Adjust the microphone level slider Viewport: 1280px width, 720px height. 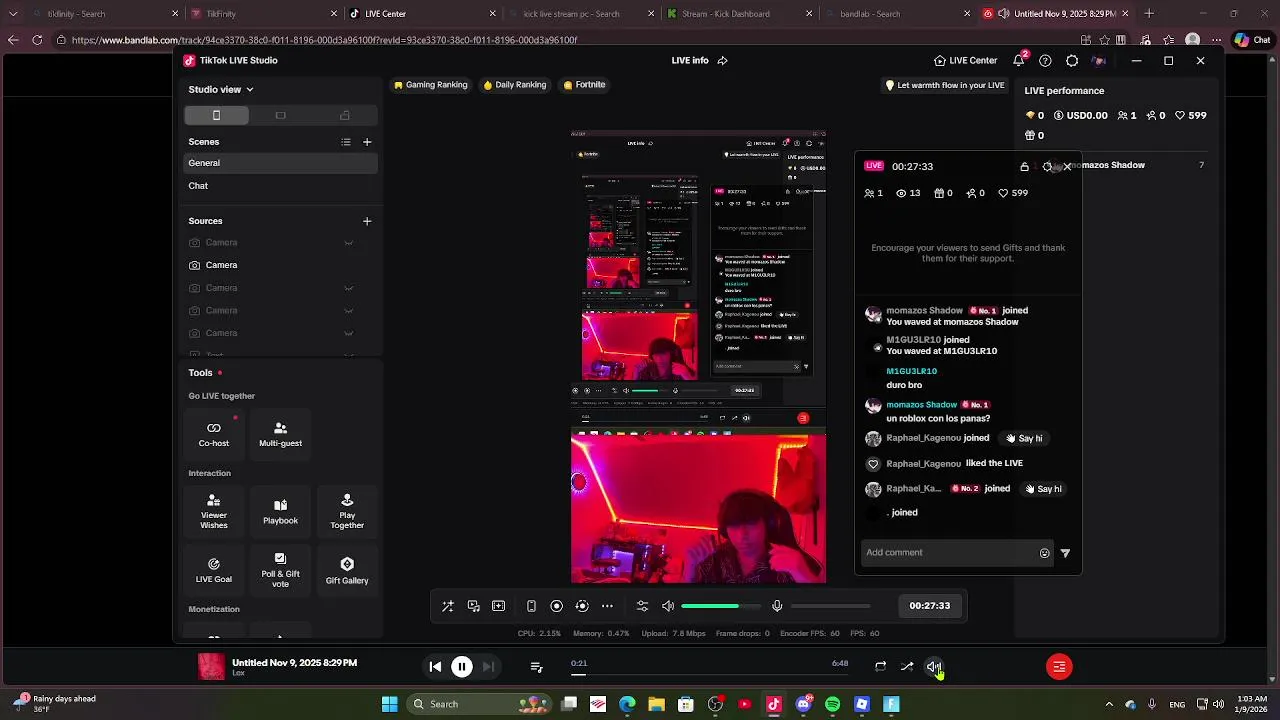tap(831, 606)
